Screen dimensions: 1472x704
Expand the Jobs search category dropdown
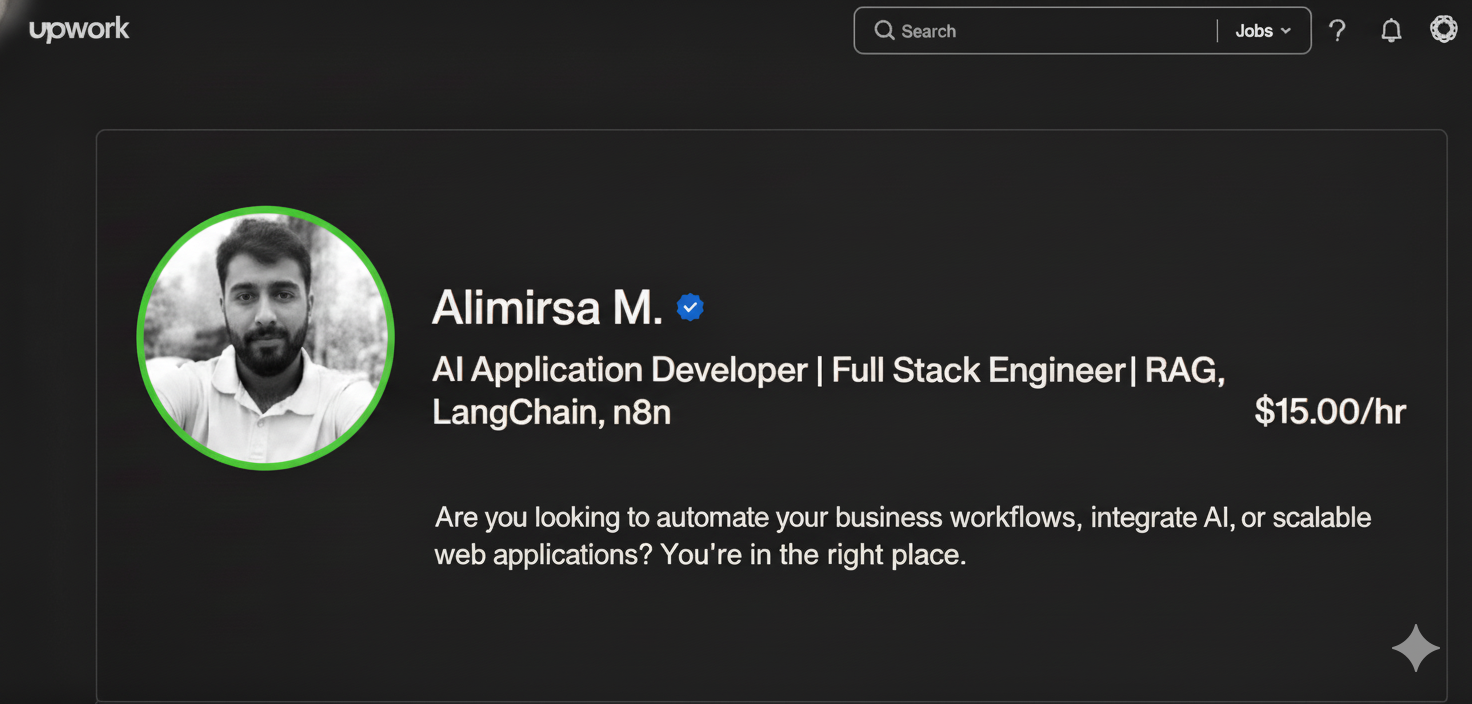[x=1262, y=31]
